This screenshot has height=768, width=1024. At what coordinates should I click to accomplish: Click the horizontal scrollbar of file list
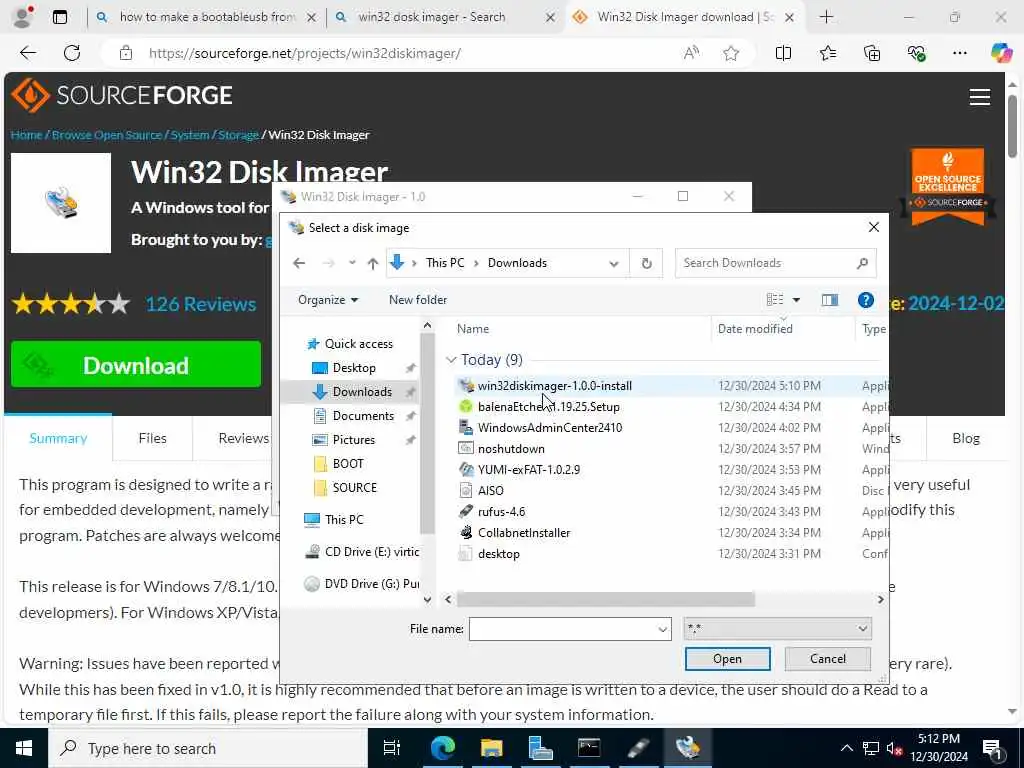coord(605,599)
